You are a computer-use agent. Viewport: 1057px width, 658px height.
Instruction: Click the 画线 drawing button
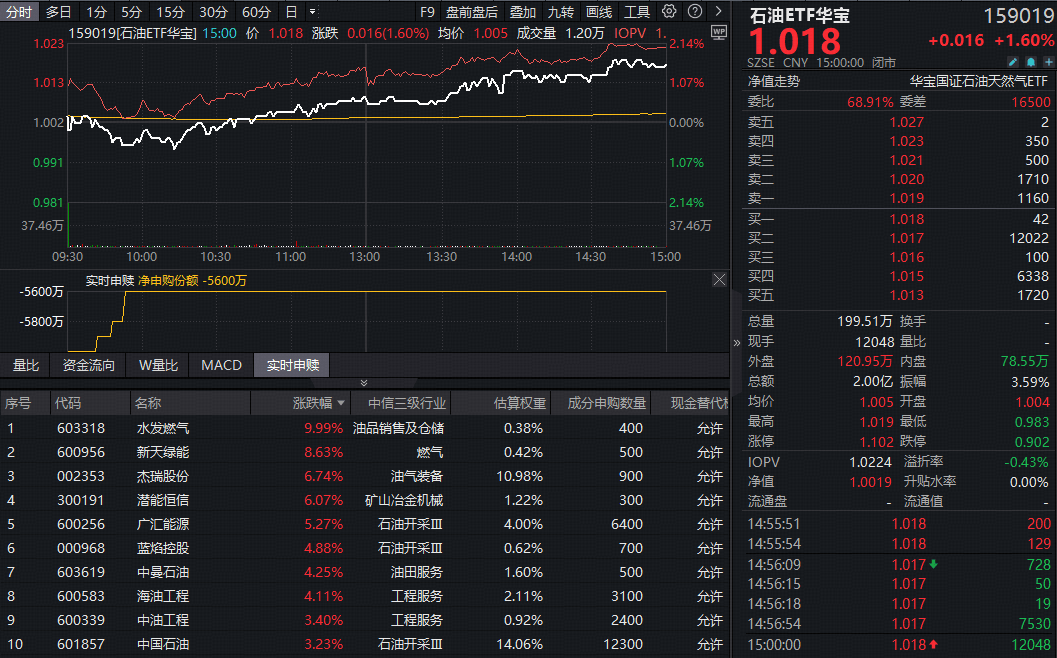click(599, 12)
